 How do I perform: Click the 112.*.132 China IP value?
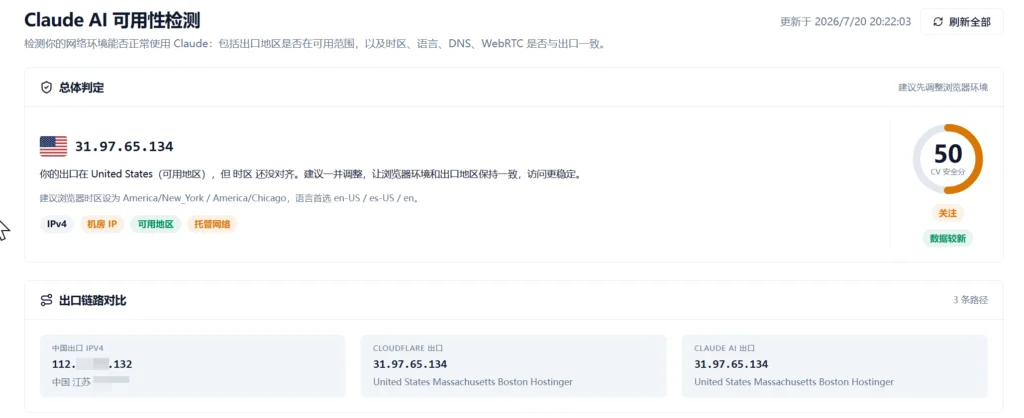[x=92, y=364]
